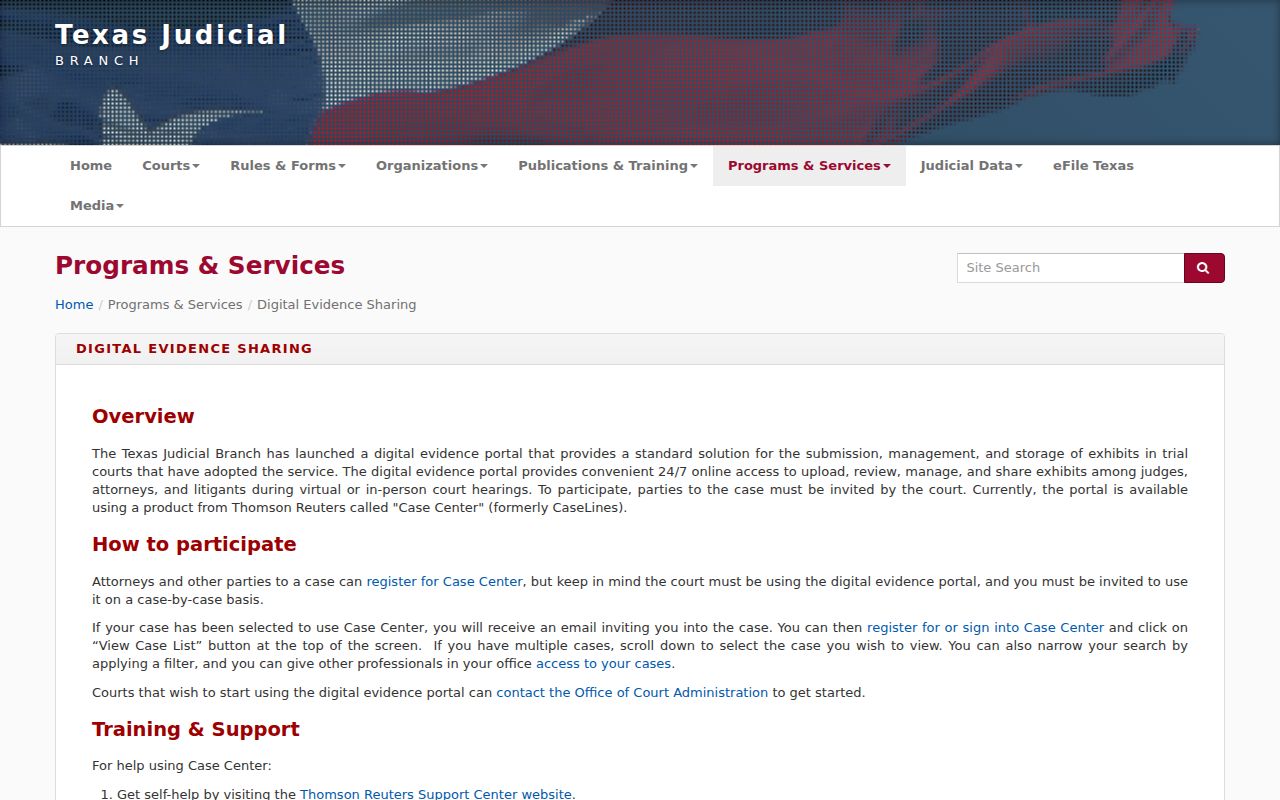Click the 'How to participate' heading
The image size is (1280, 800).
tap(194, 544)
